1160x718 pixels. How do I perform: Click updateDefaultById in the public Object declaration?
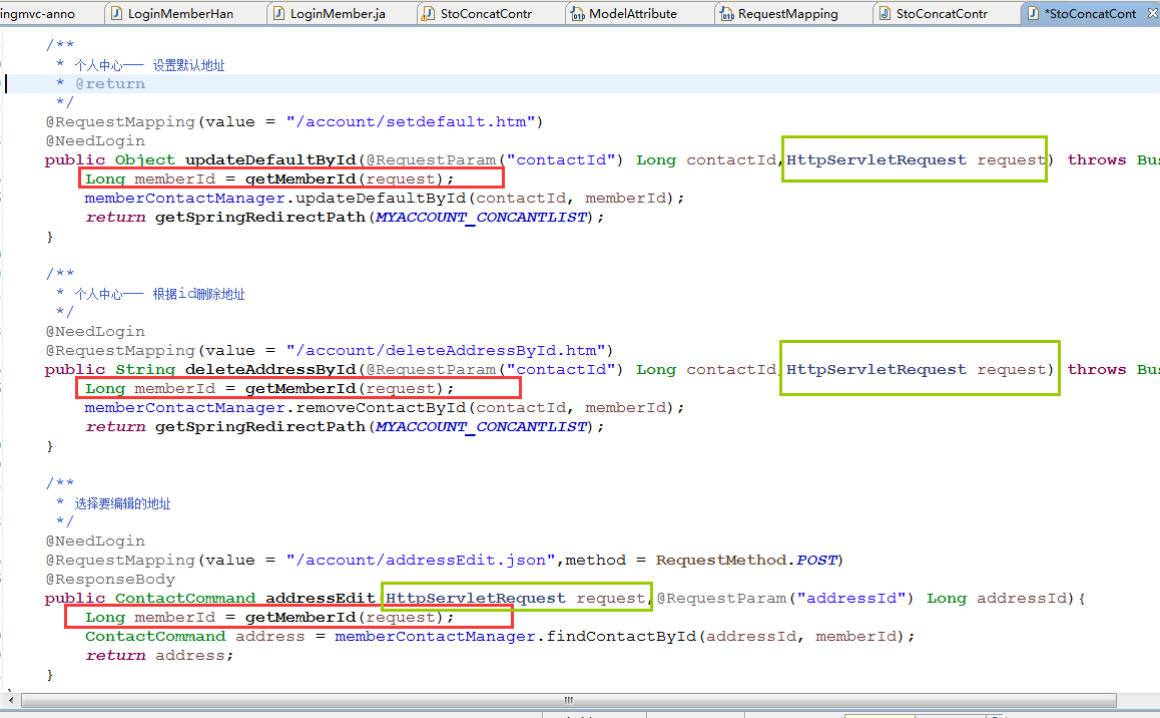click(x=270, y=160)
